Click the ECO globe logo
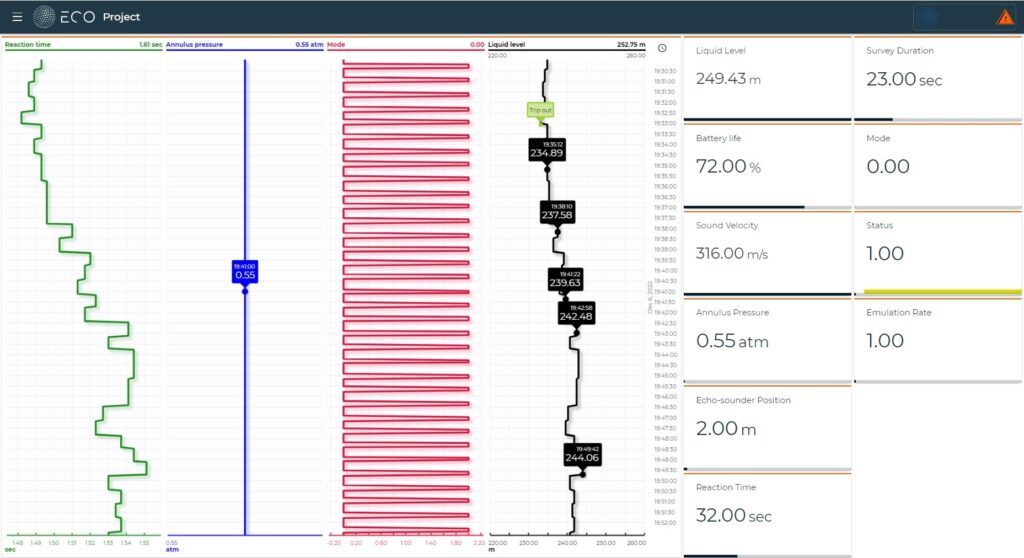Screen dimensions: 1024x558 [x=45, y=17]
